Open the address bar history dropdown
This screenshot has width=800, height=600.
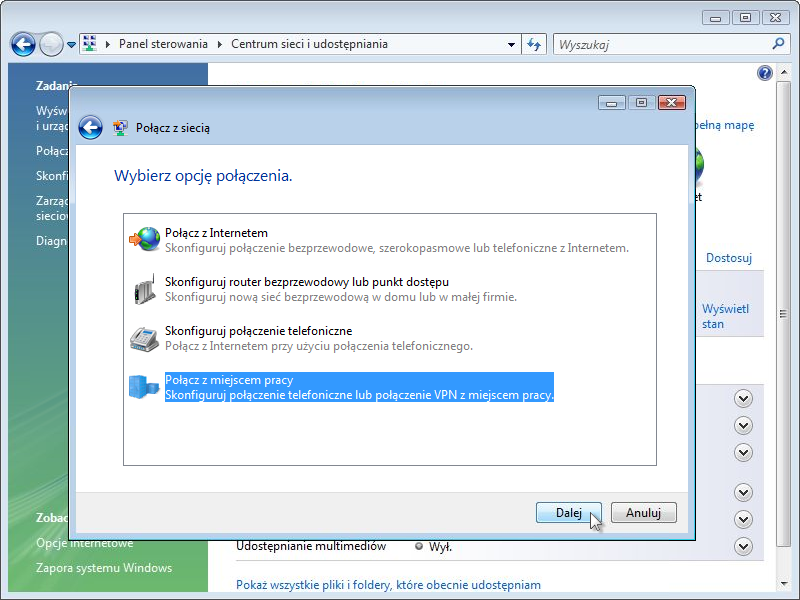point(511,44)
